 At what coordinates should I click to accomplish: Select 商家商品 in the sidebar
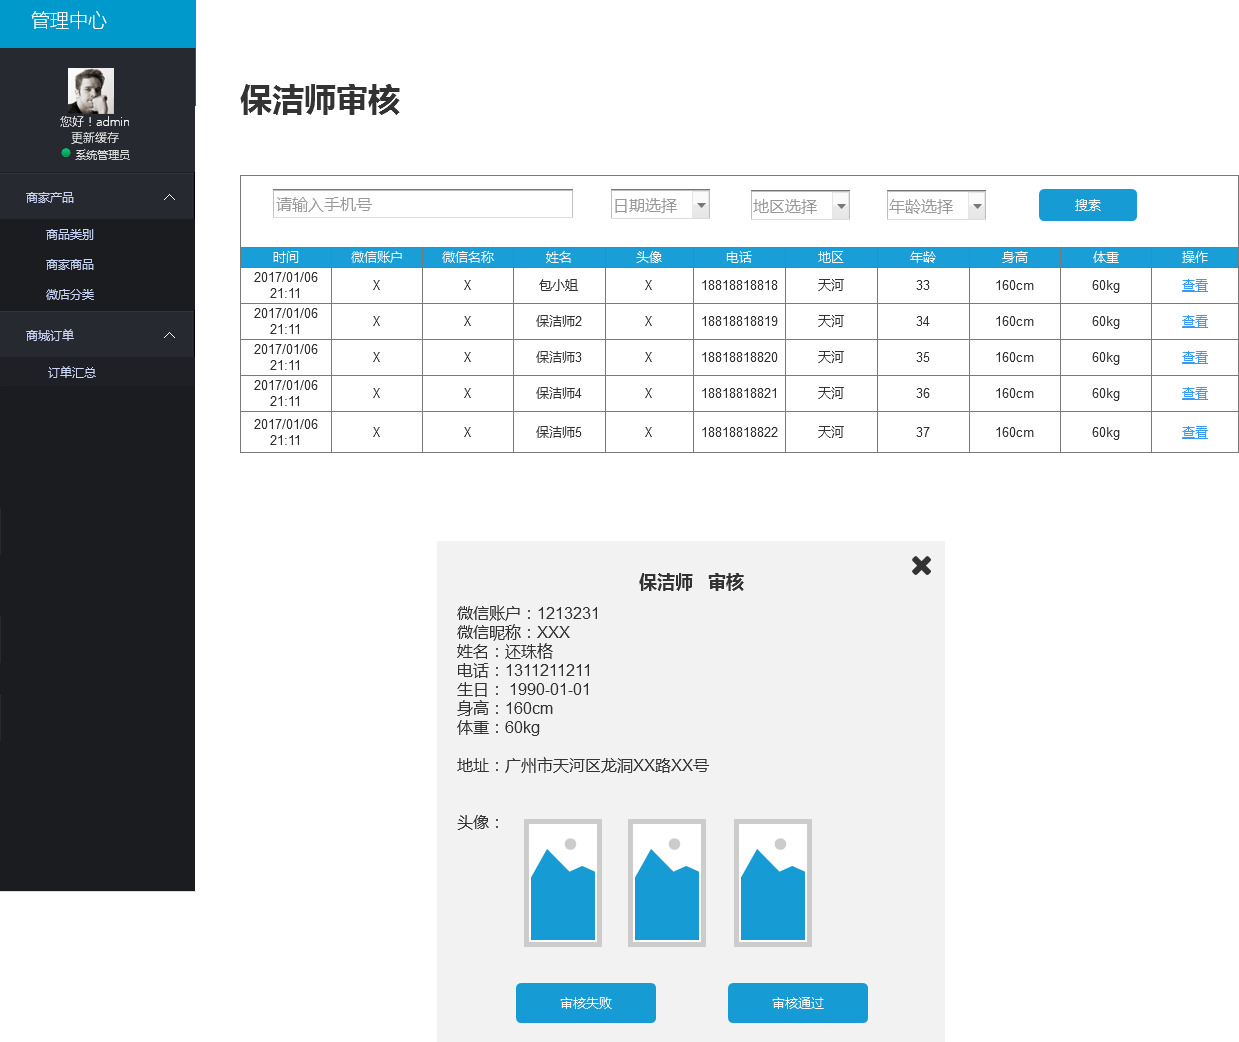(70, 265)
